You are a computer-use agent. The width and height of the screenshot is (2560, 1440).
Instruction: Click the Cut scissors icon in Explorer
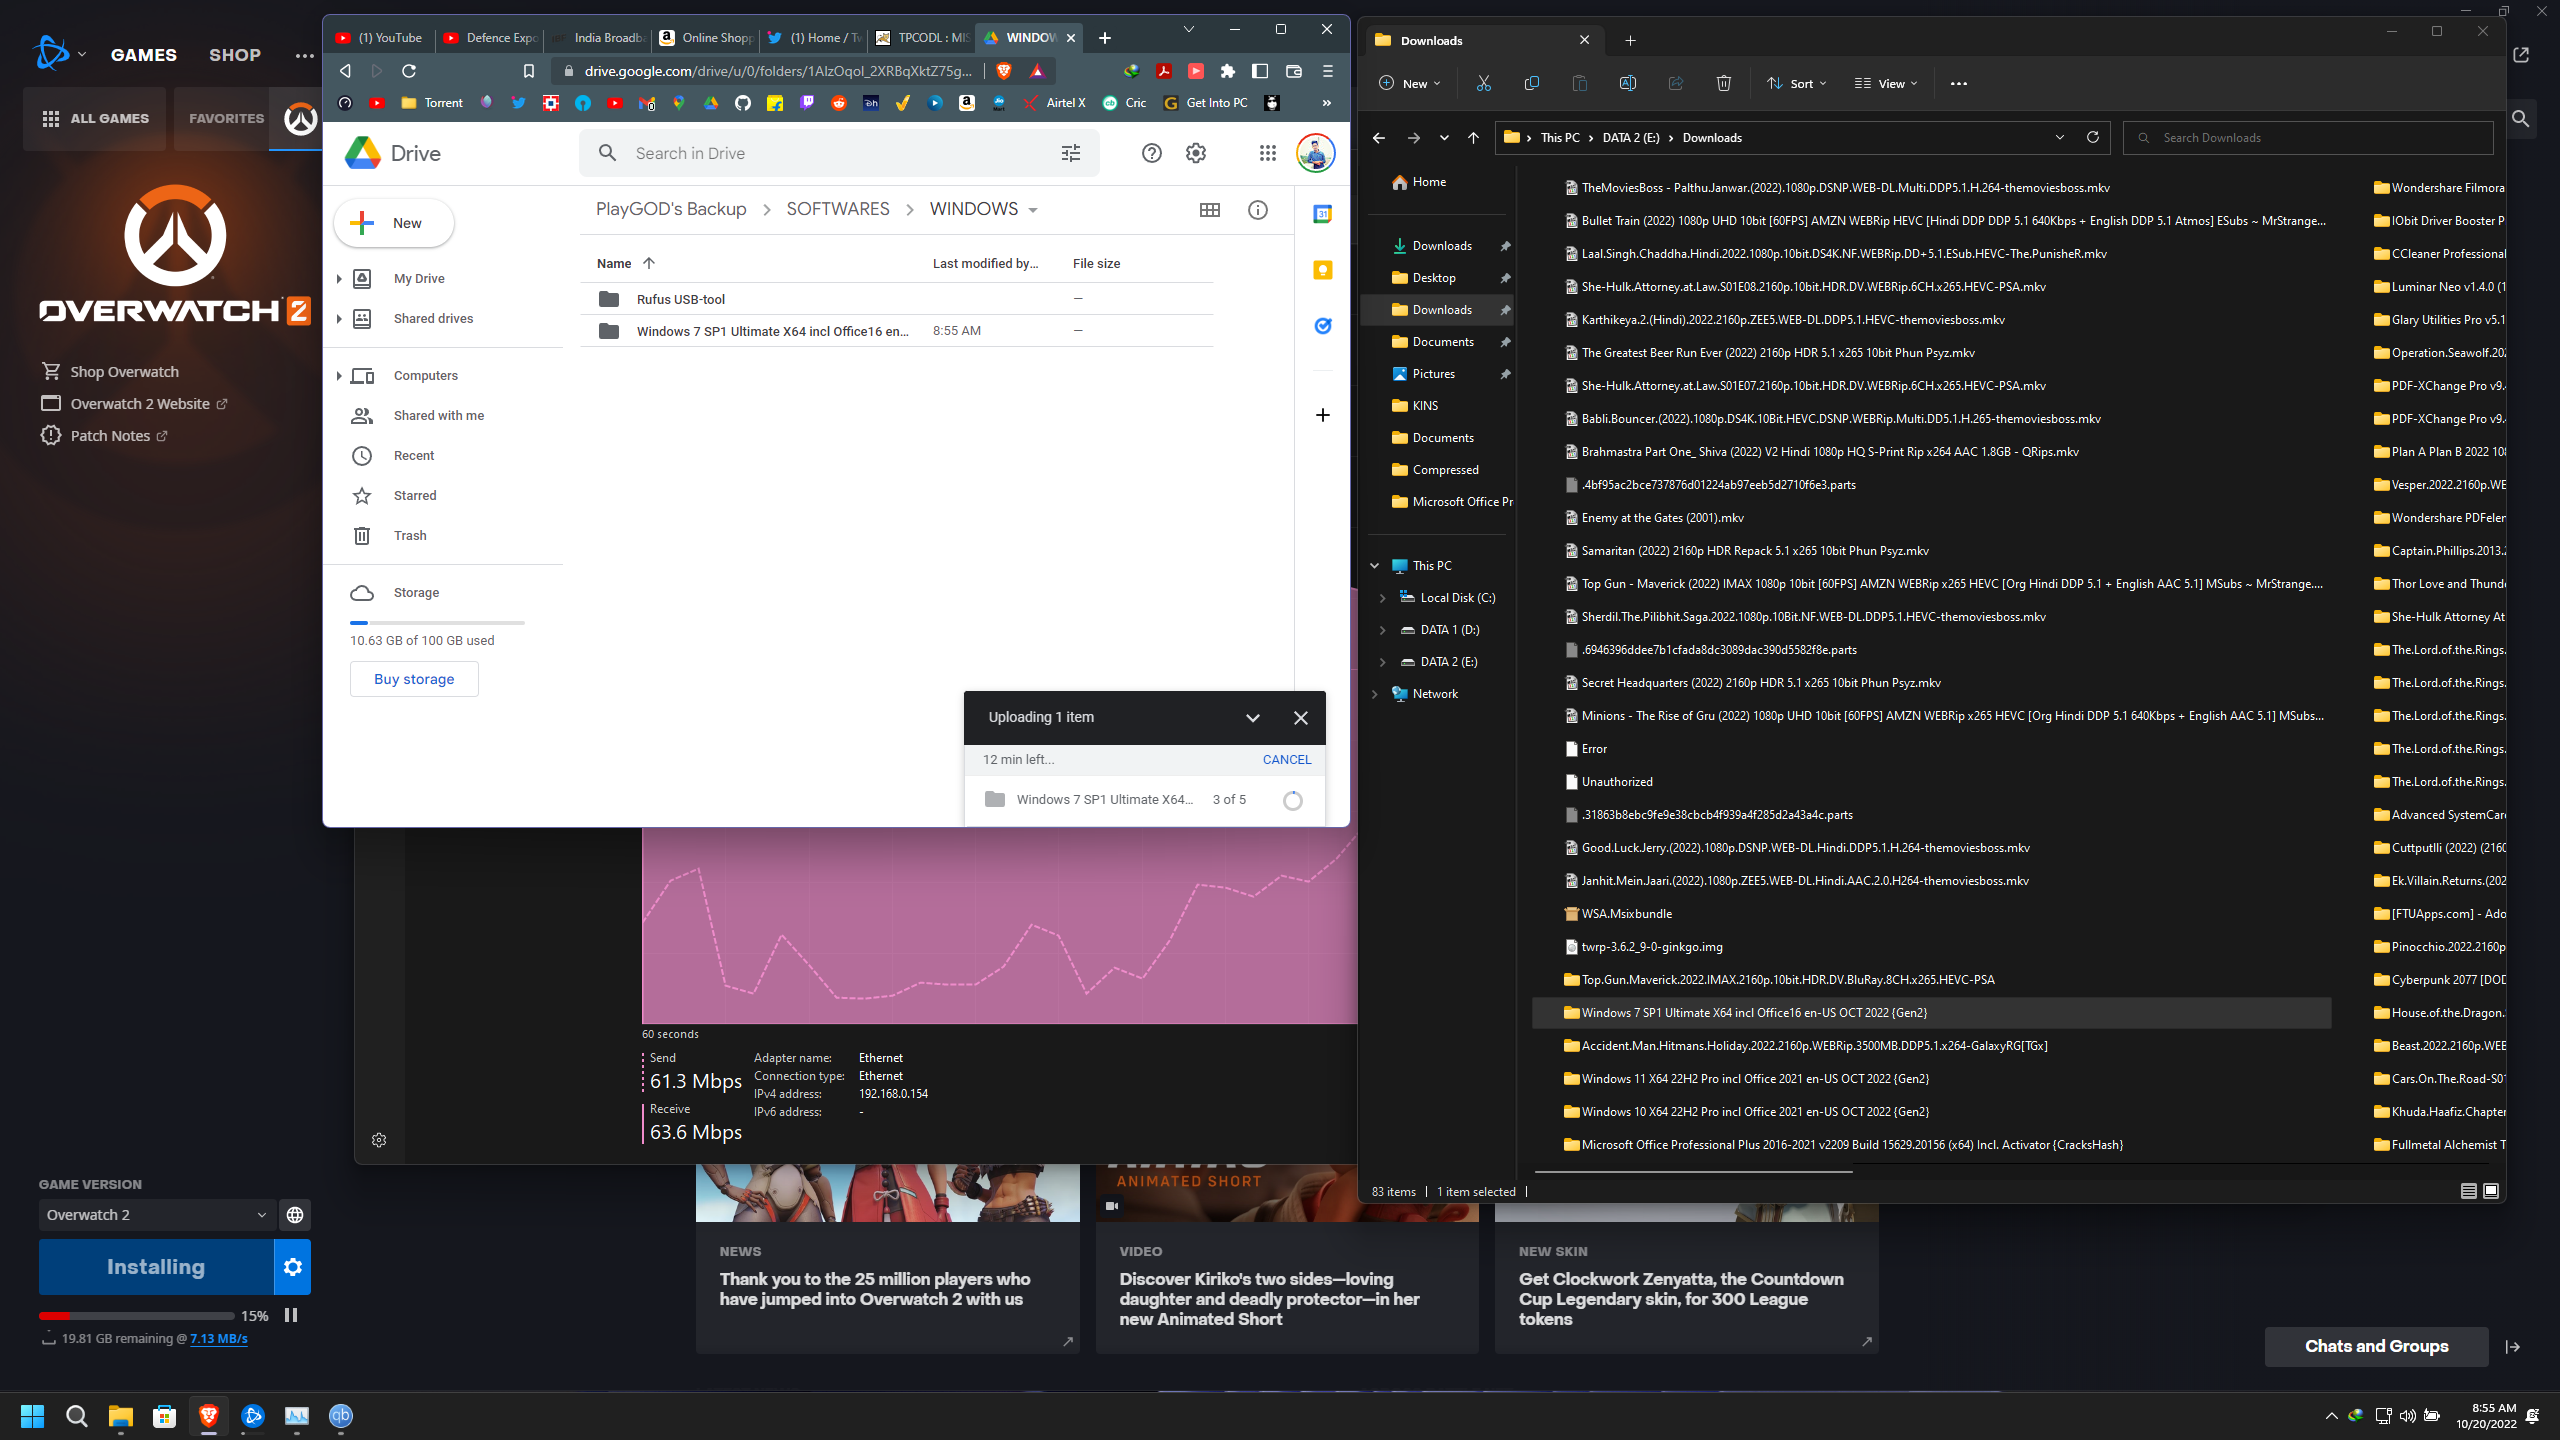[1483, 84]
